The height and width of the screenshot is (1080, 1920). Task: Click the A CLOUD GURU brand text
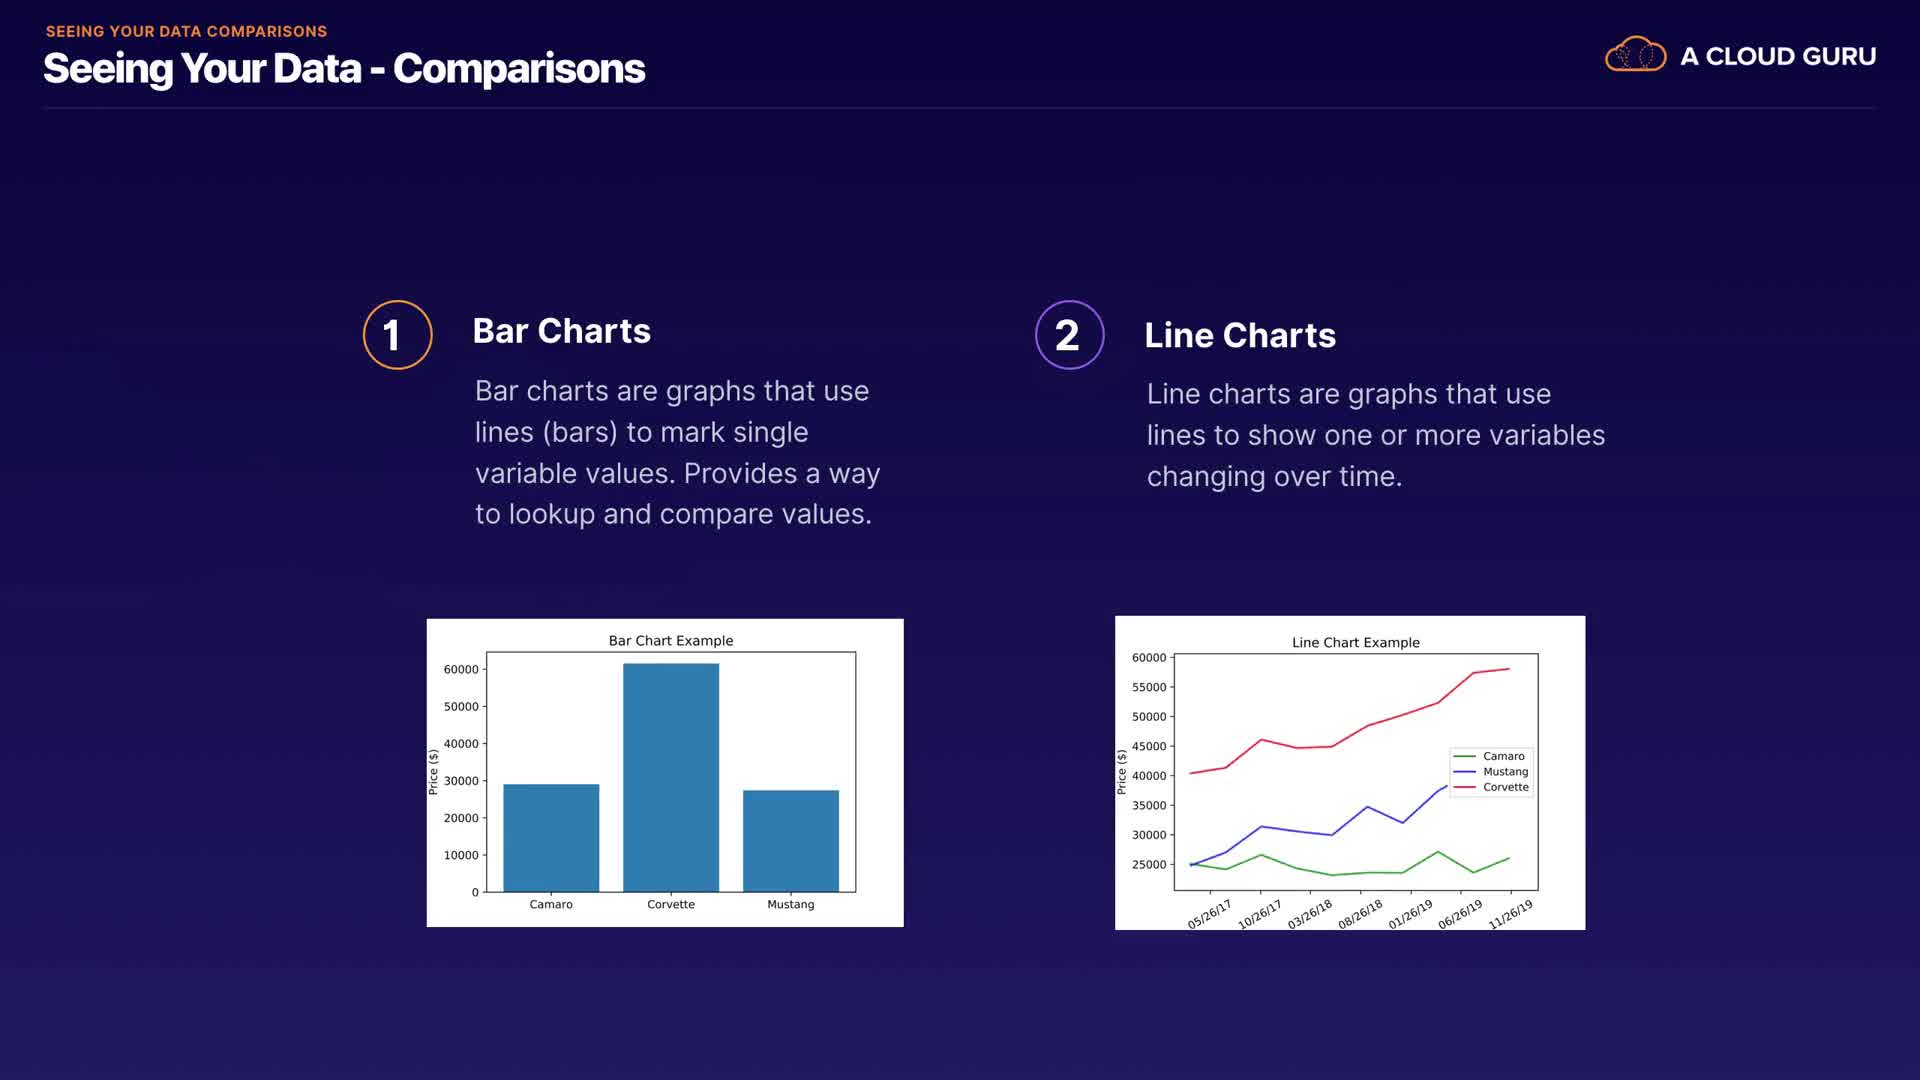pyautogui.click(x=1777, y=56)
